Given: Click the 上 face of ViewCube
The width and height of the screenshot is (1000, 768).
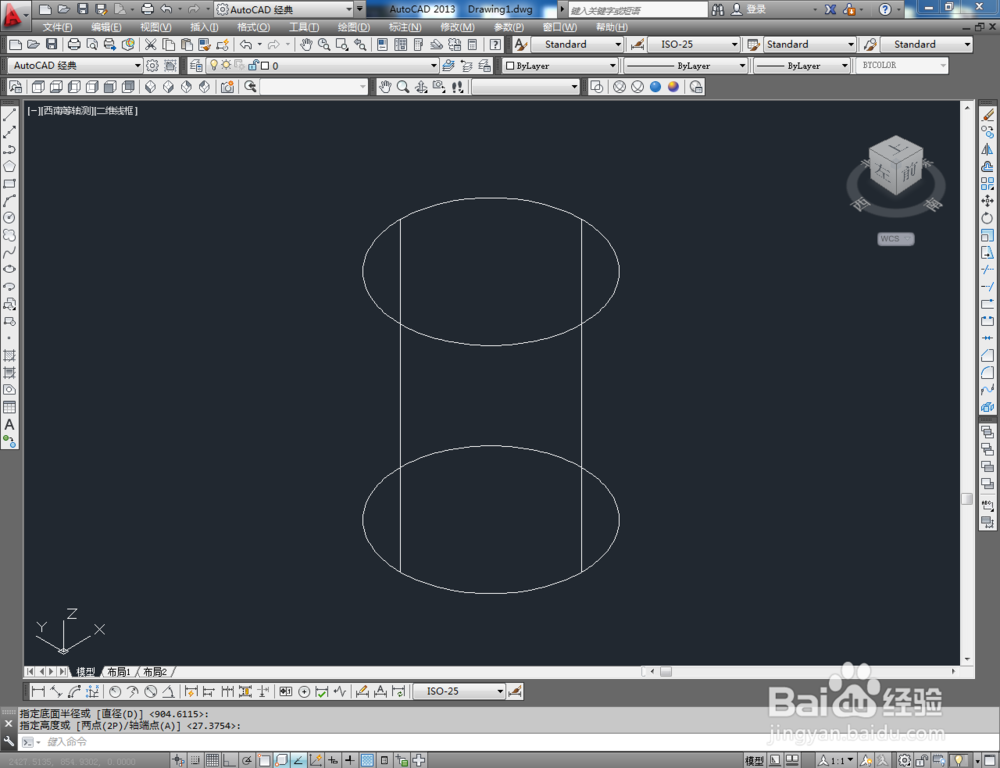Looking at the screenshot, I should tap(898, 147).
